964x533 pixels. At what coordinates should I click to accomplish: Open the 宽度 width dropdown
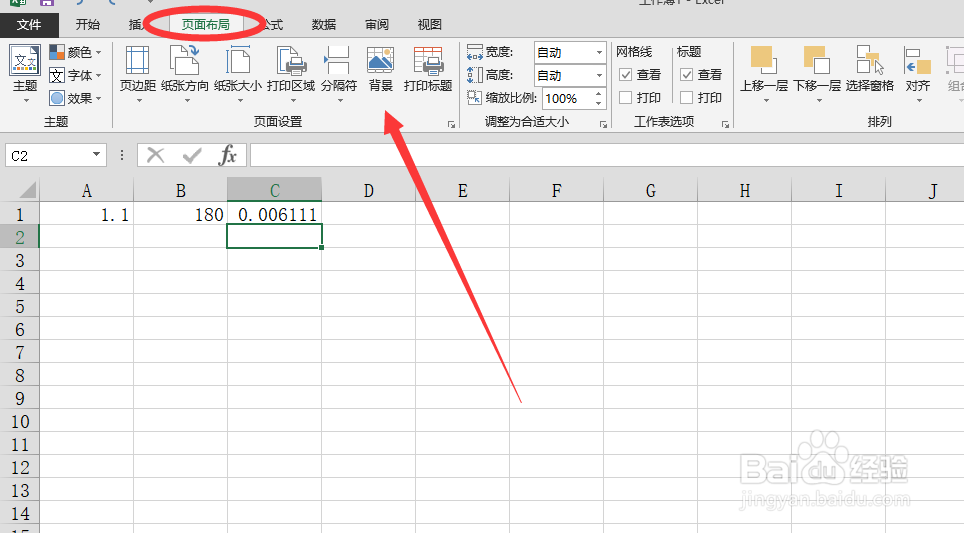[599, 52]
